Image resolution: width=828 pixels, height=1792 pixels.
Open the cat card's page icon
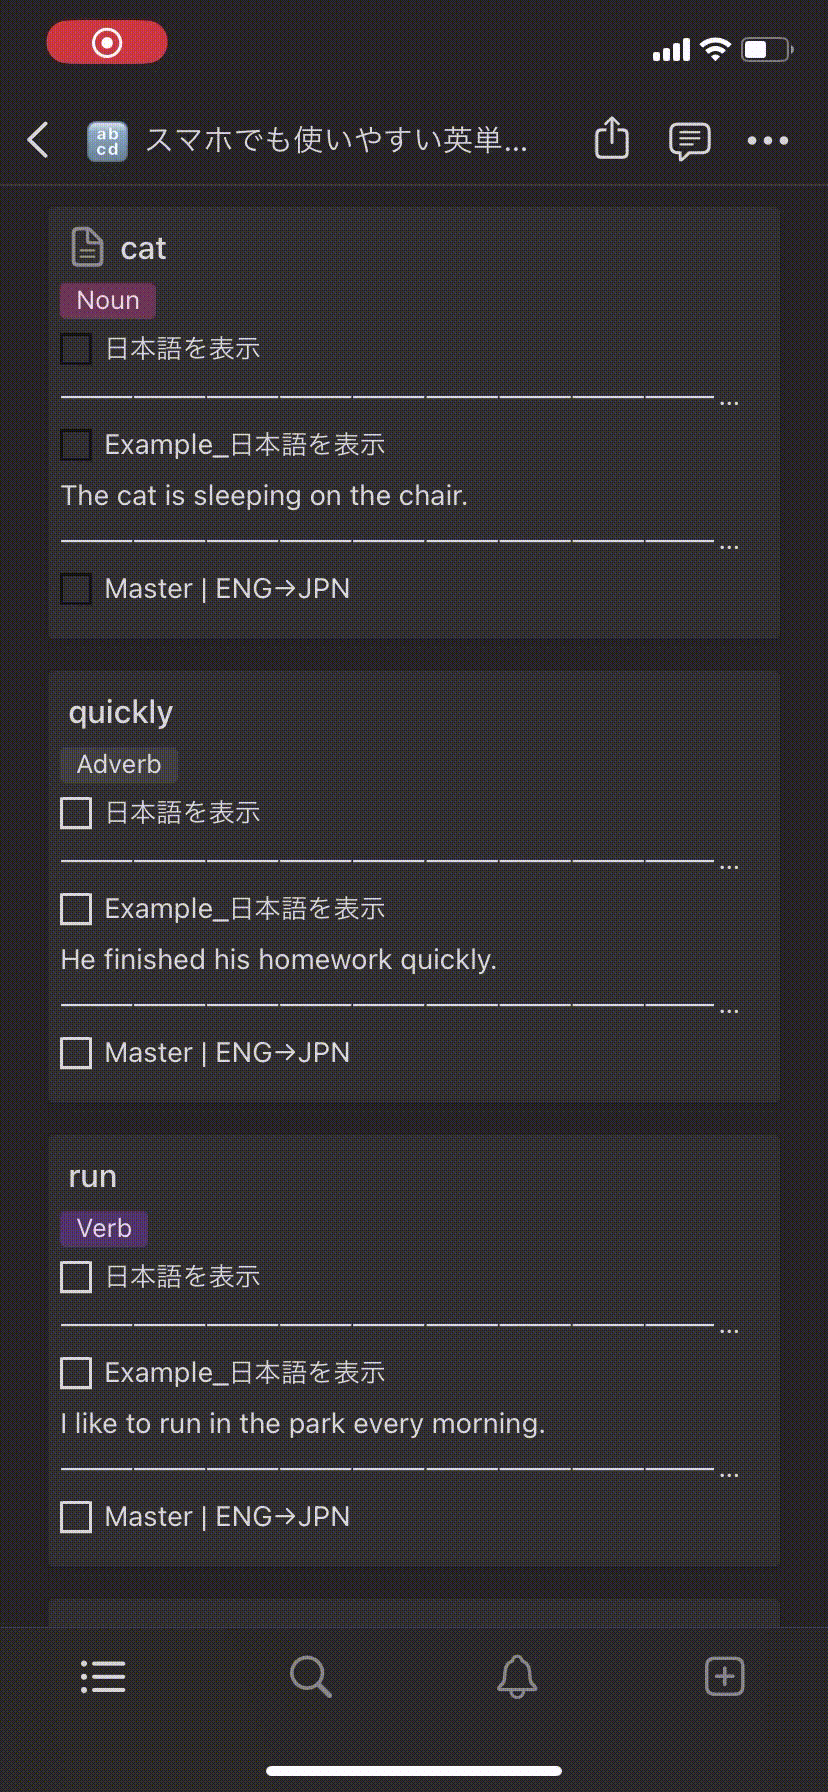pos(87,248)
